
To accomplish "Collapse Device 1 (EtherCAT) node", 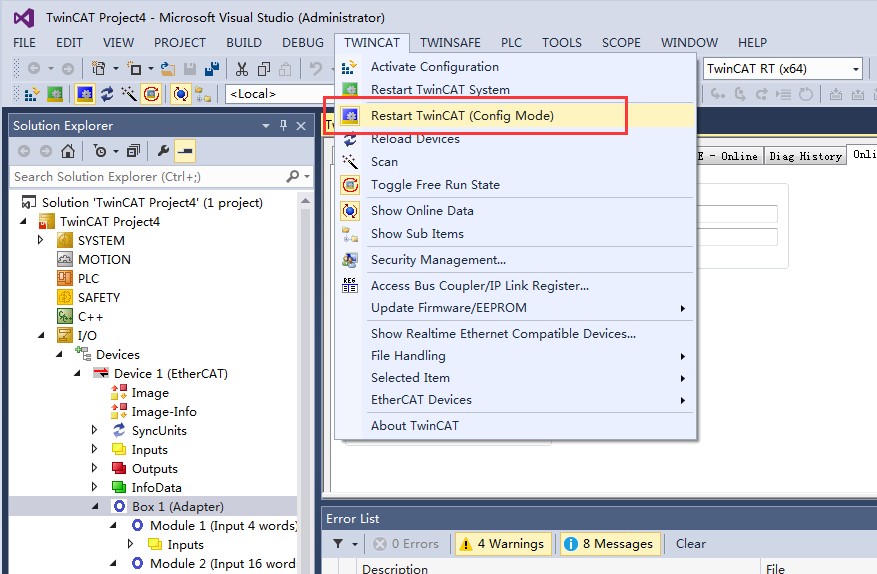I will (x=78, y=373).
